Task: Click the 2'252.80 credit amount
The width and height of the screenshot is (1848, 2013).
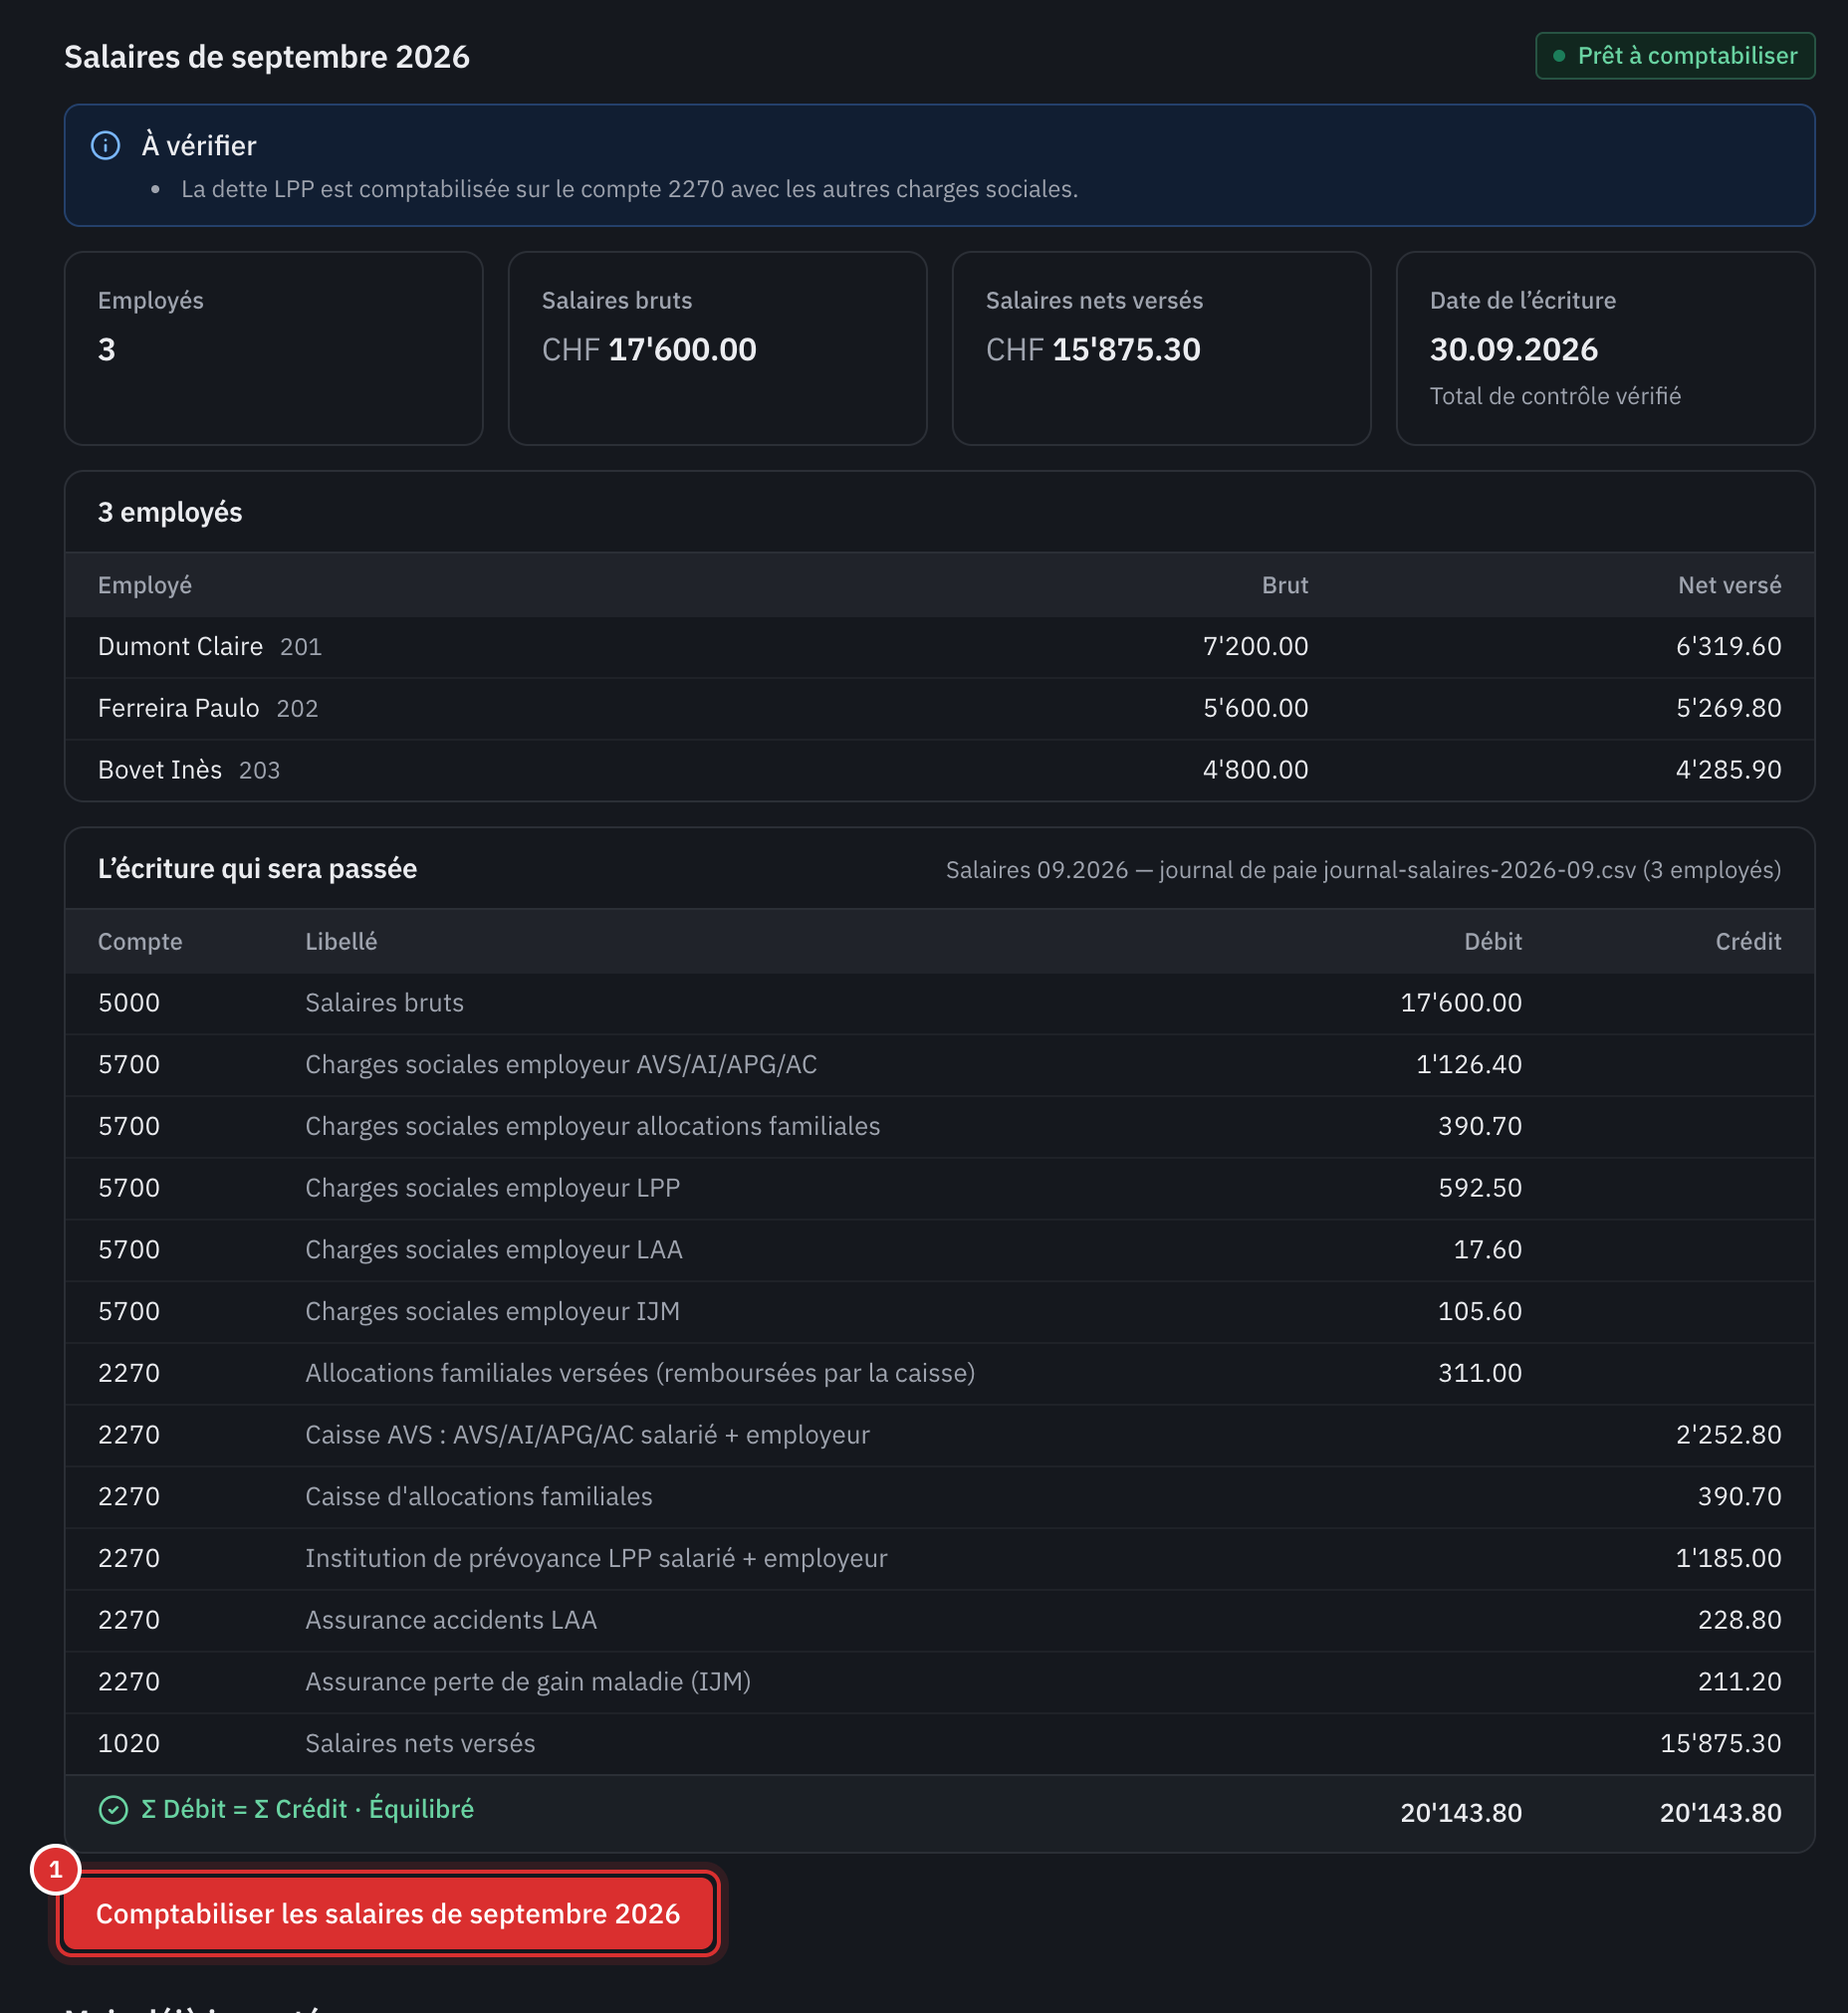Action: (x=1729, y=1435)
